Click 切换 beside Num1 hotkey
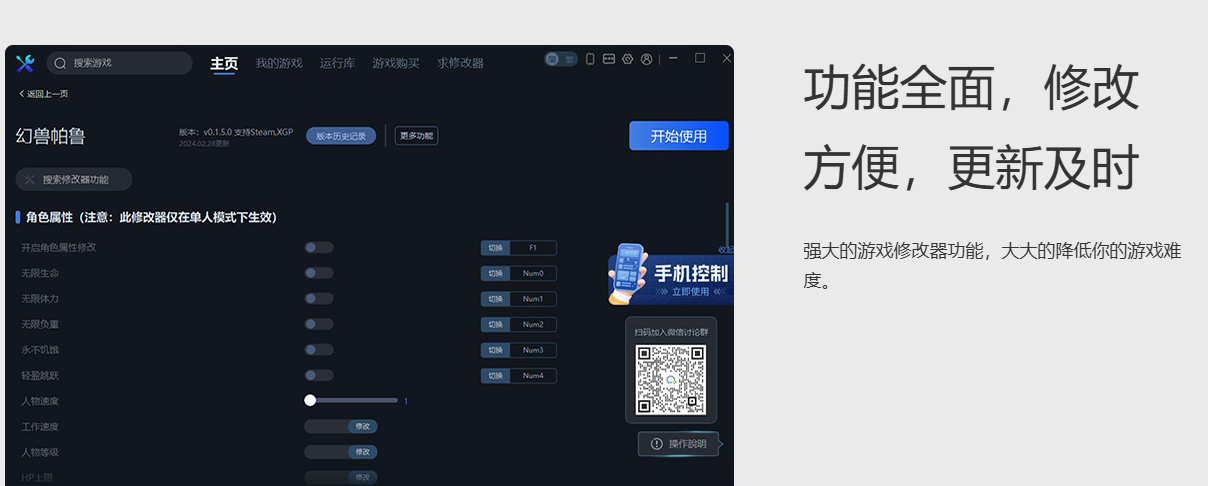 [x=495, y=299]
